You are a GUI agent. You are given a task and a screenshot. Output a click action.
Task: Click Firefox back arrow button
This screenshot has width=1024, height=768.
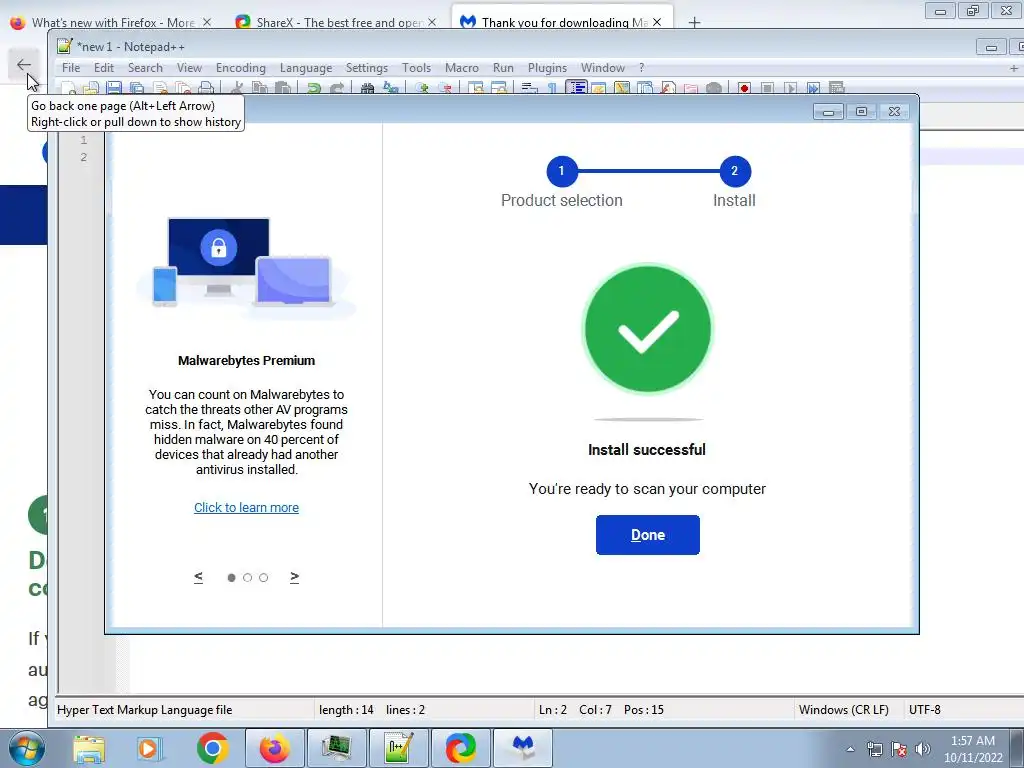tap(24, 64)
